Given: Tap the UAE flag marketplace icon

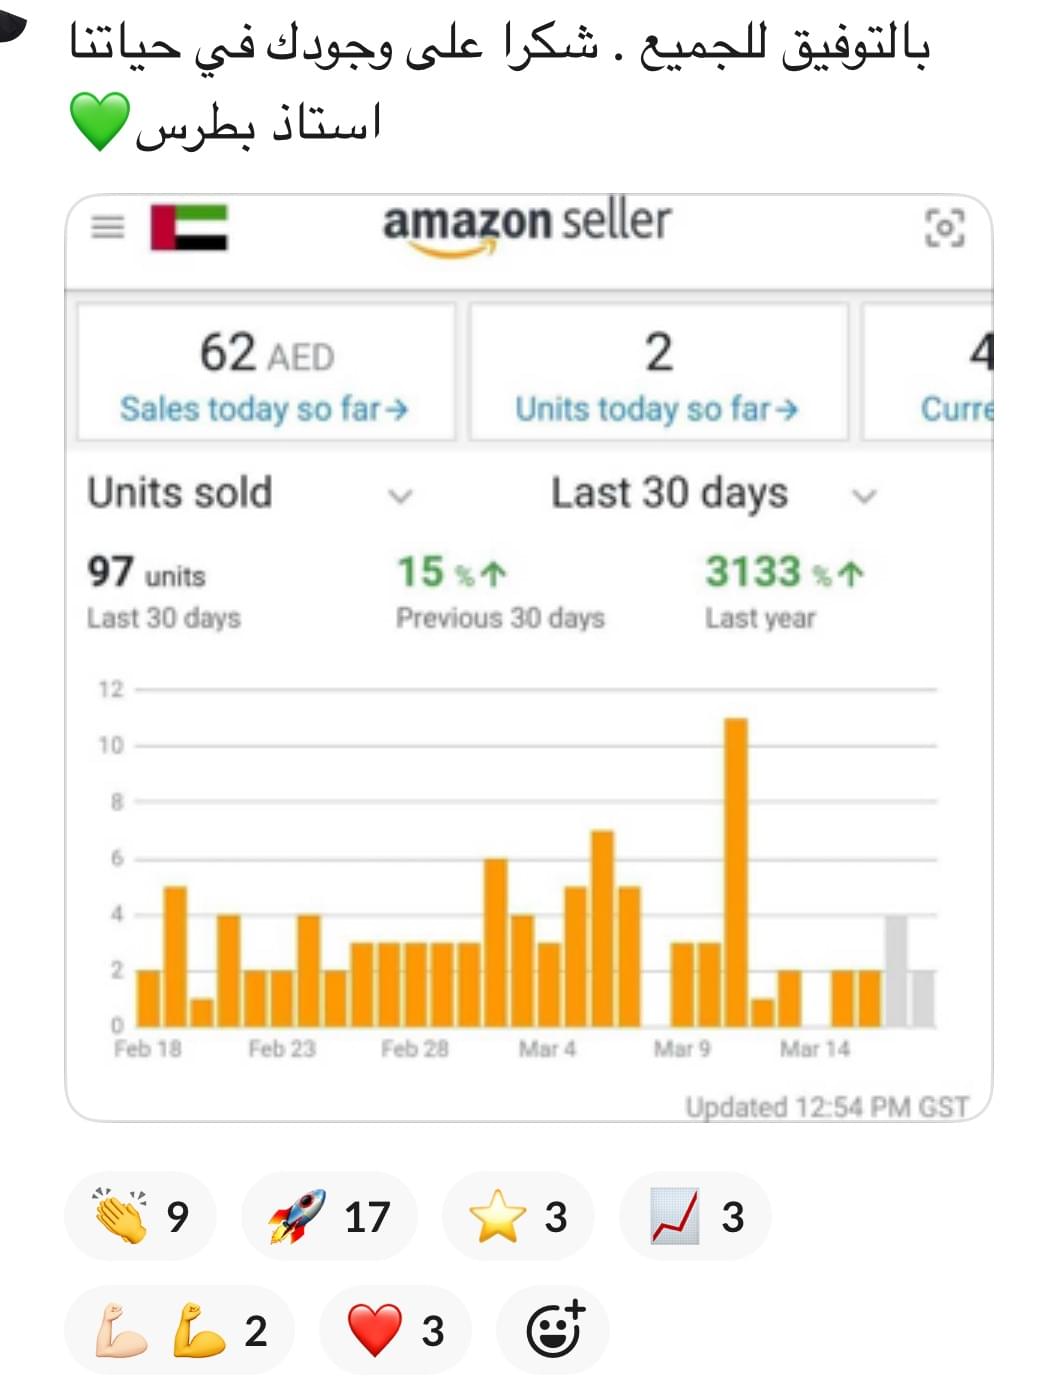Looking at the screenshot, I should click(x=189, y=227).
